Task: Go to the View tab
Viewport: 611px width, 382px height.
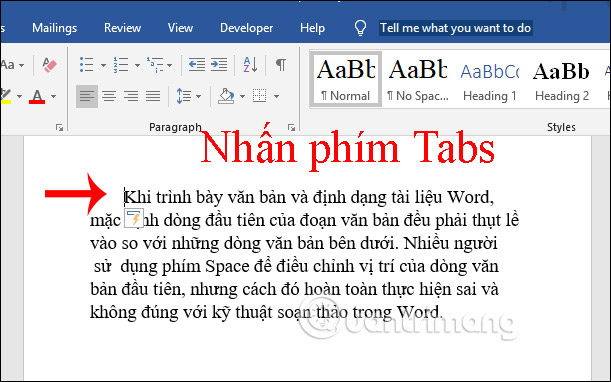Action: pos(180,28)
